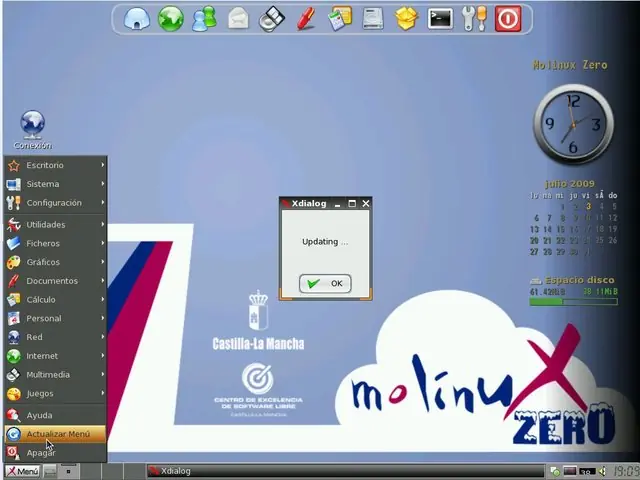Select Ayuda in the menu
Image resolution: width=640 pixels, height=480 pixels.
pyautogui.click(x=56, y=415)
